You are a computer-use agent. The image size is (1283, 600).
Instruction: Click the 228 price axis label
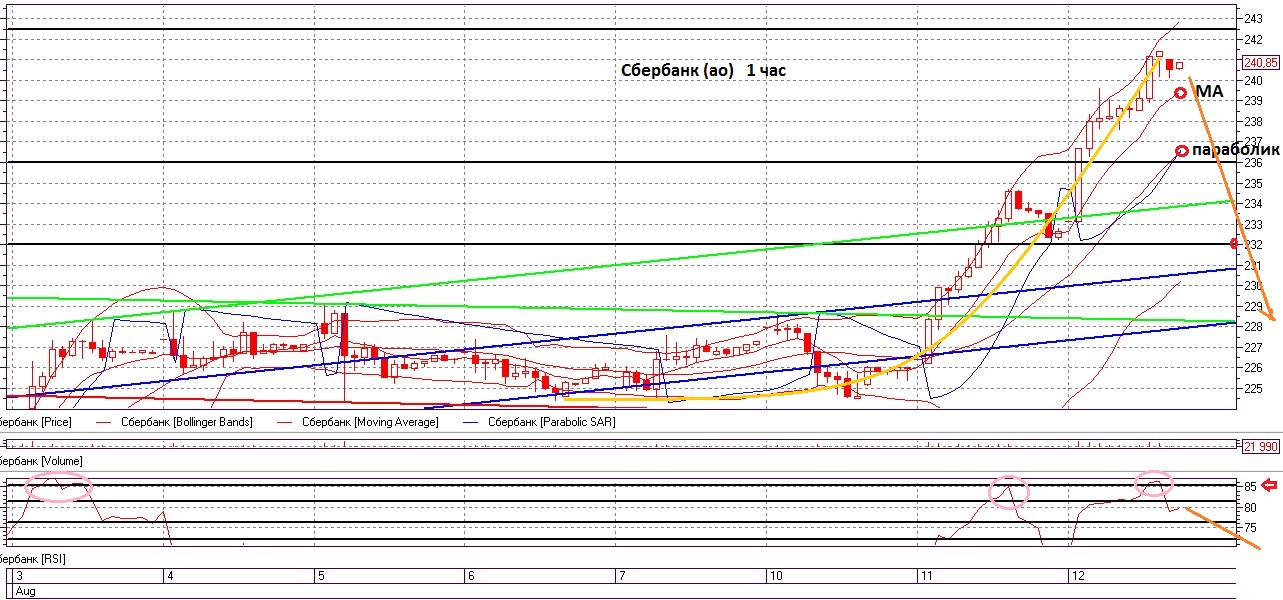1254,326
